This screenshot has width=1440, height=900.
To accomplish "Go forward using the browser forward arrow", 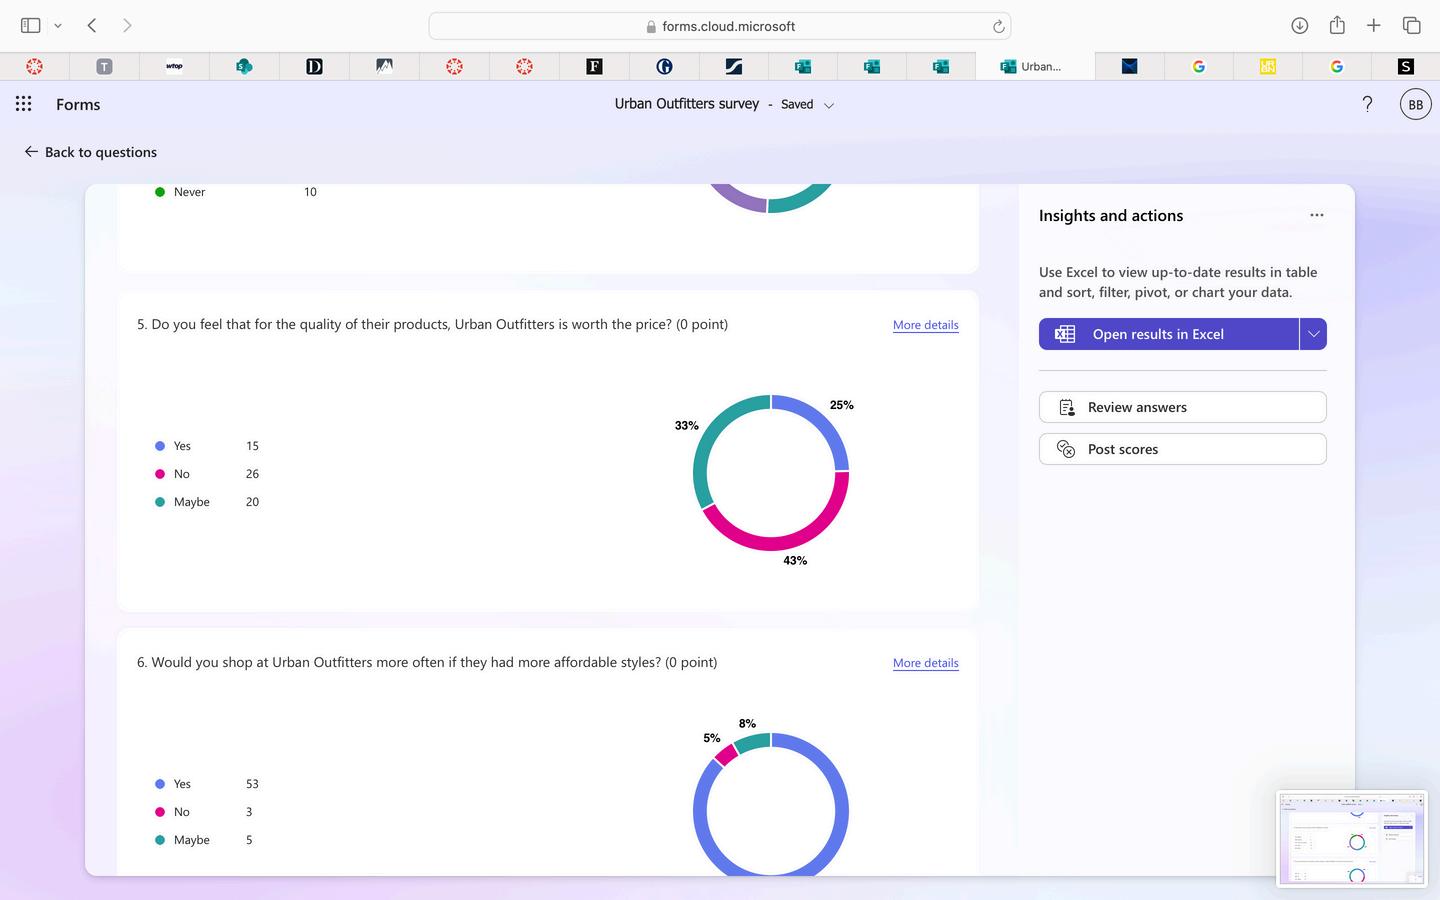I will 127,26.
